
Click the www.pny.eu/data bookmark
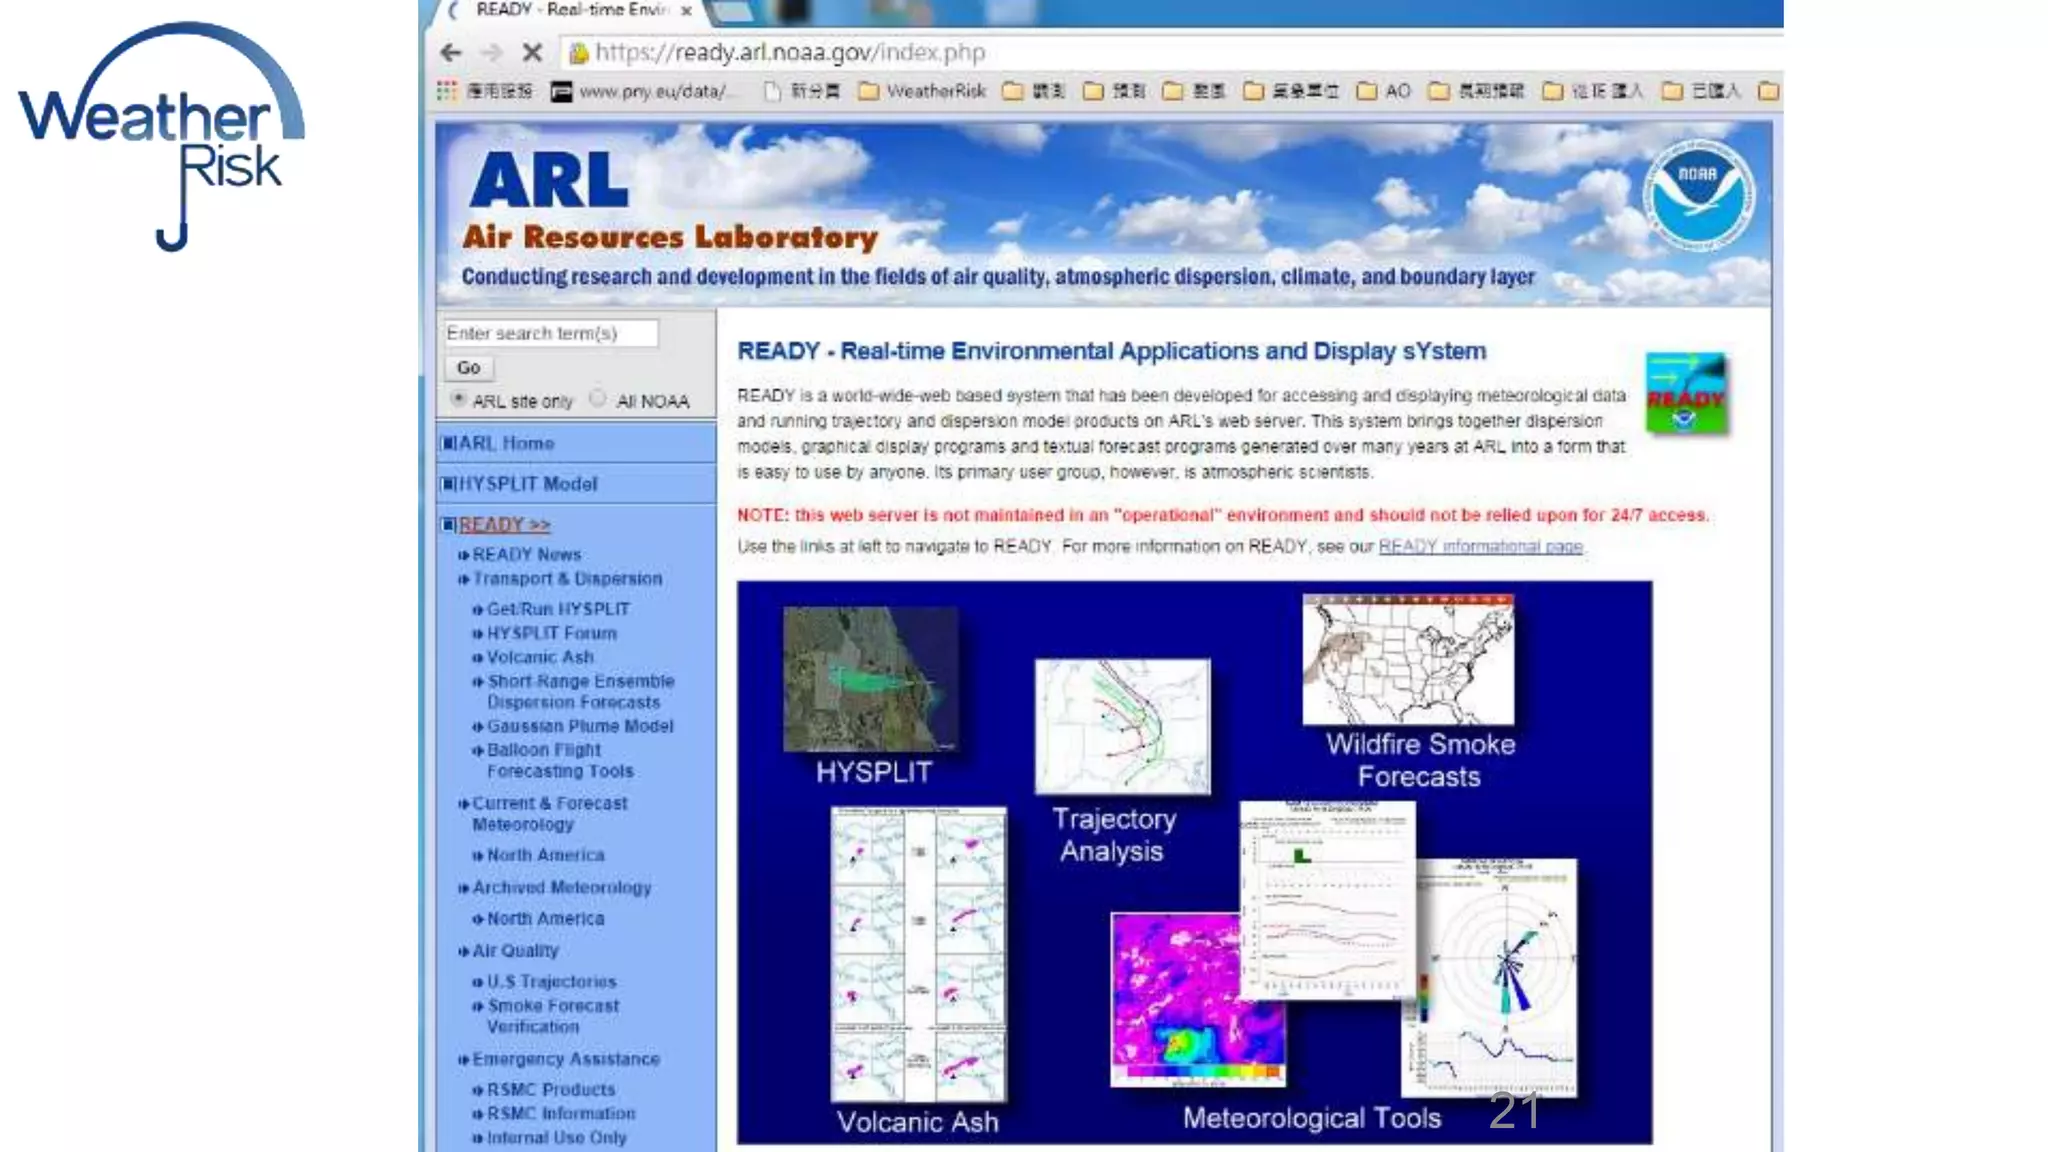[640, 91]
